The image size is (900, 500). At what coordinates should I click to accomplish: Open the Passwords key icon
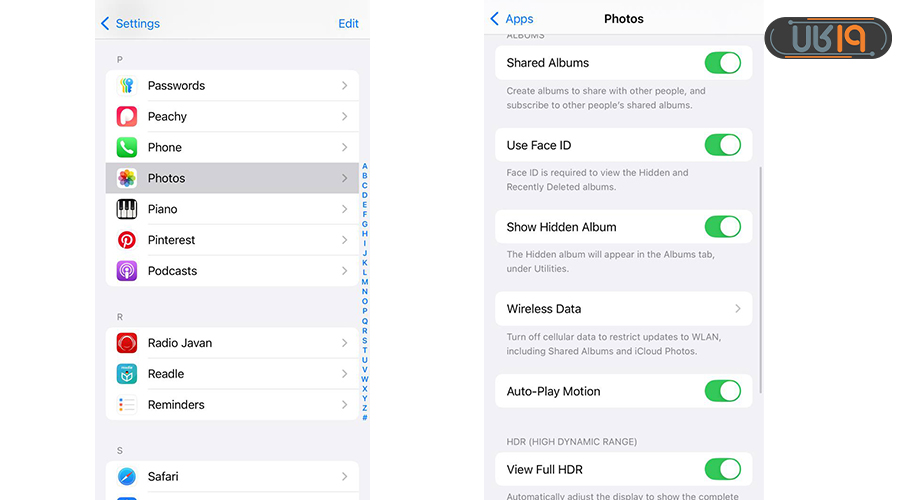[x=127, y=86]
